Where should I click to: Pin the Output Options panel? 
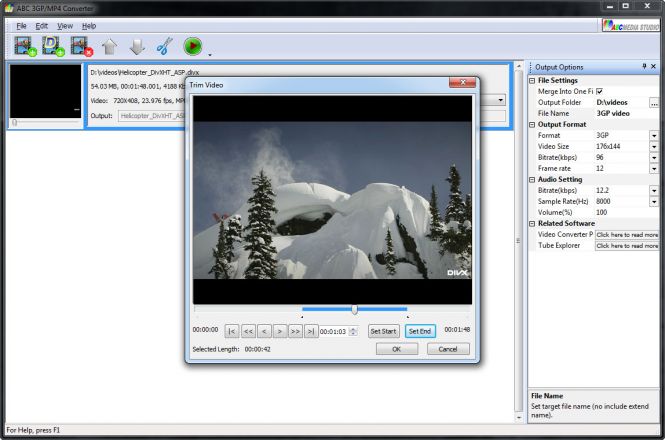(x=644, y=66)
